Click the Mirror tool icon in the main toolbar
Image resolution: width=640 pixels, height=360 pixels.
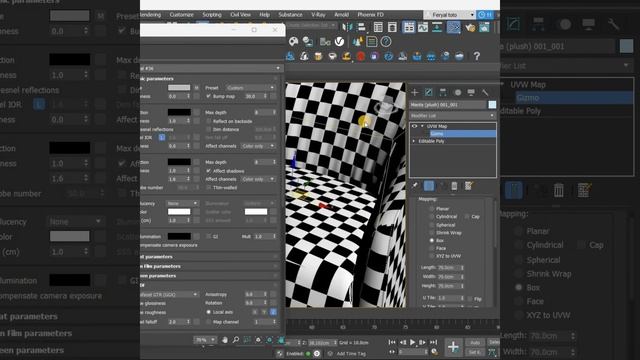(347, 27)
